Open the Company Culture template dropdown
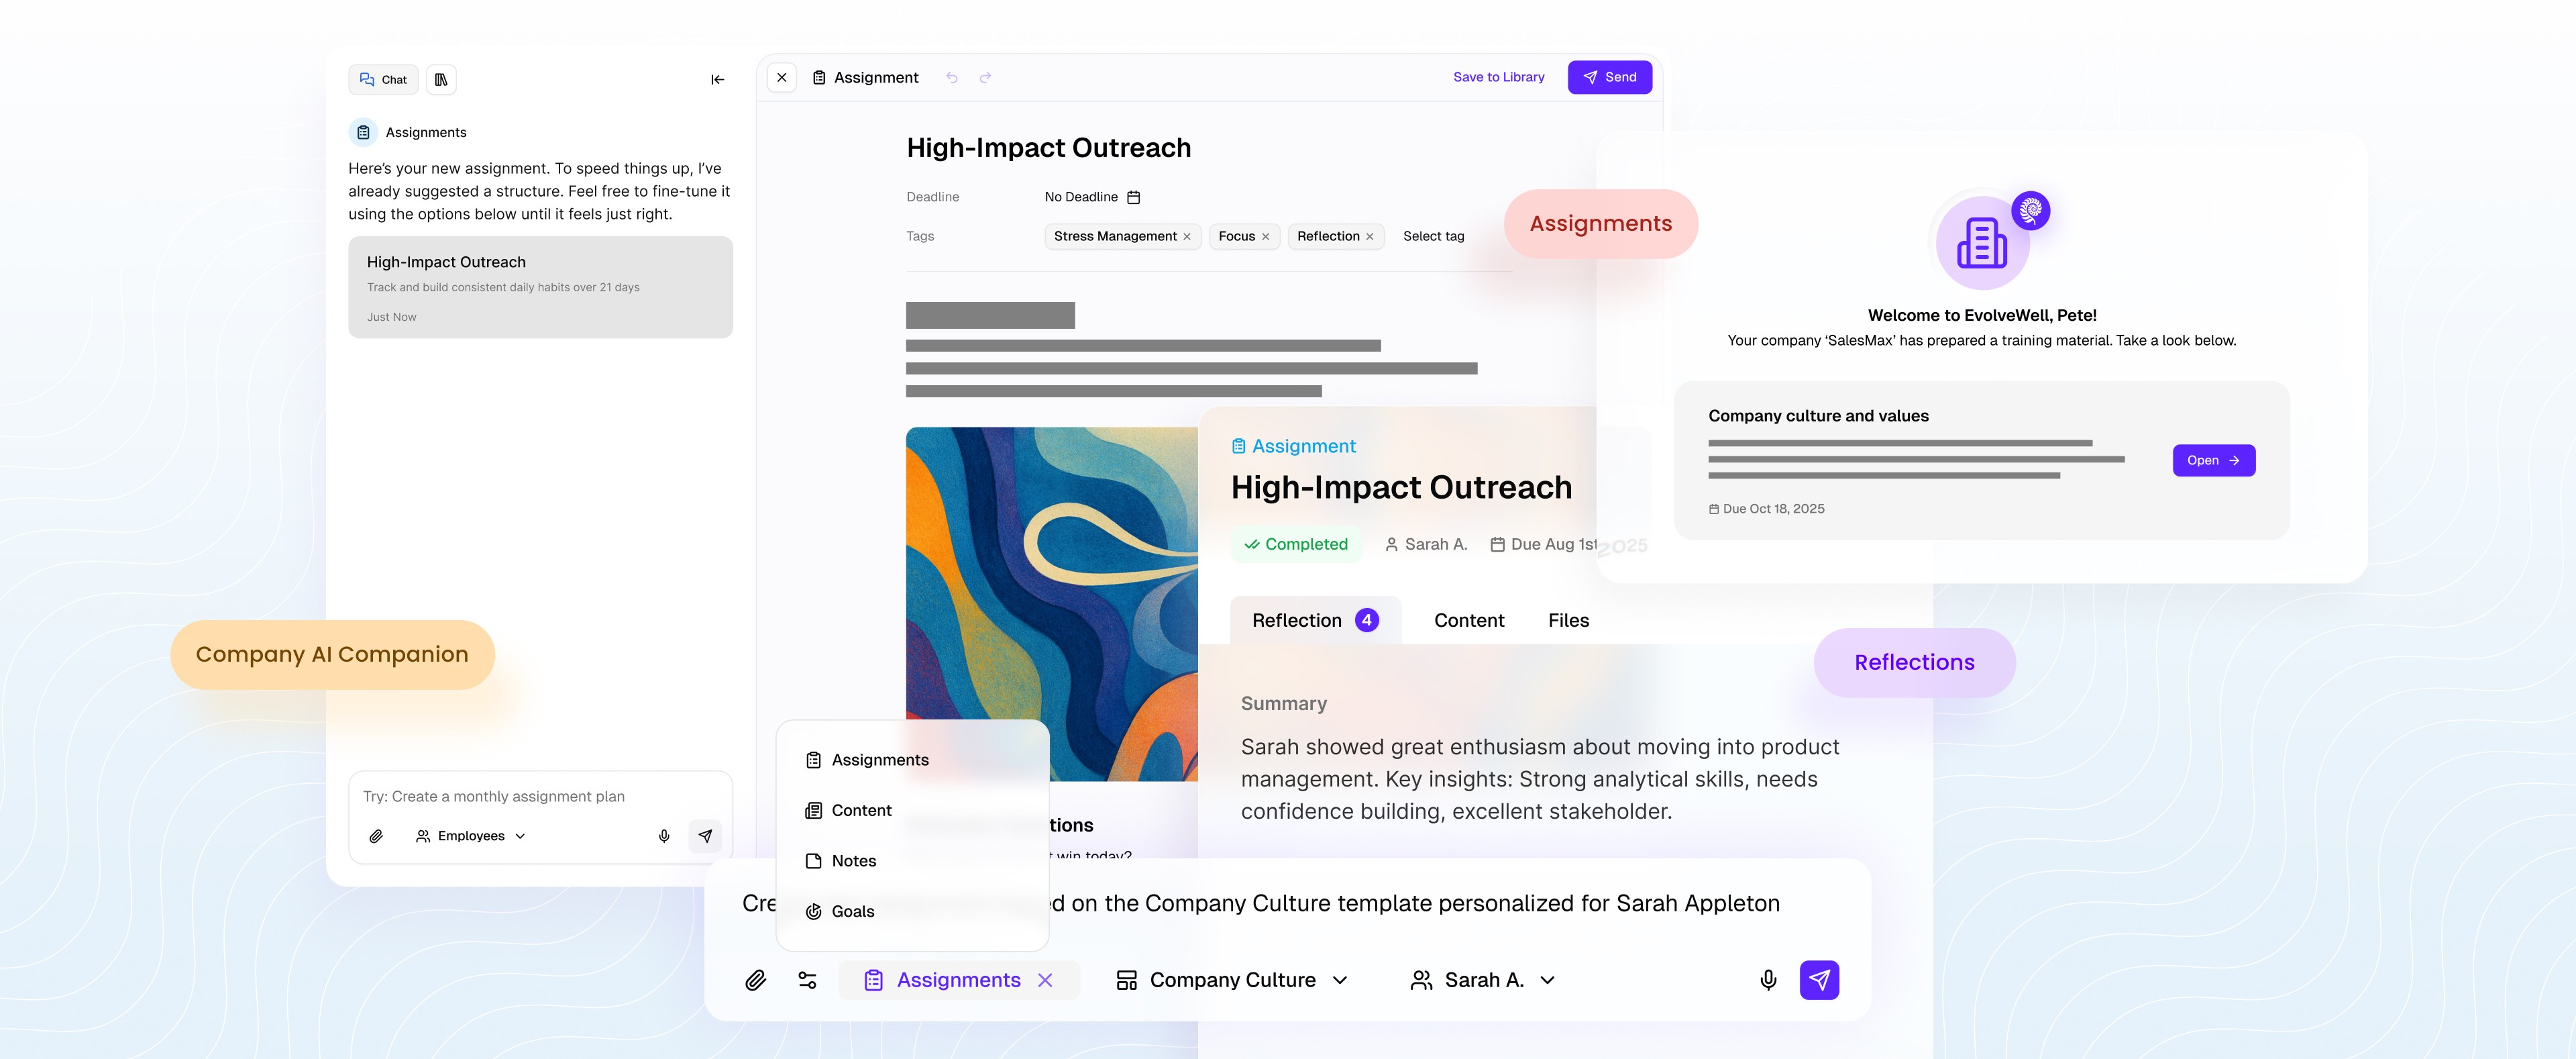The height and width of the screenshot is (1059, 2576). click(1232, 980)
